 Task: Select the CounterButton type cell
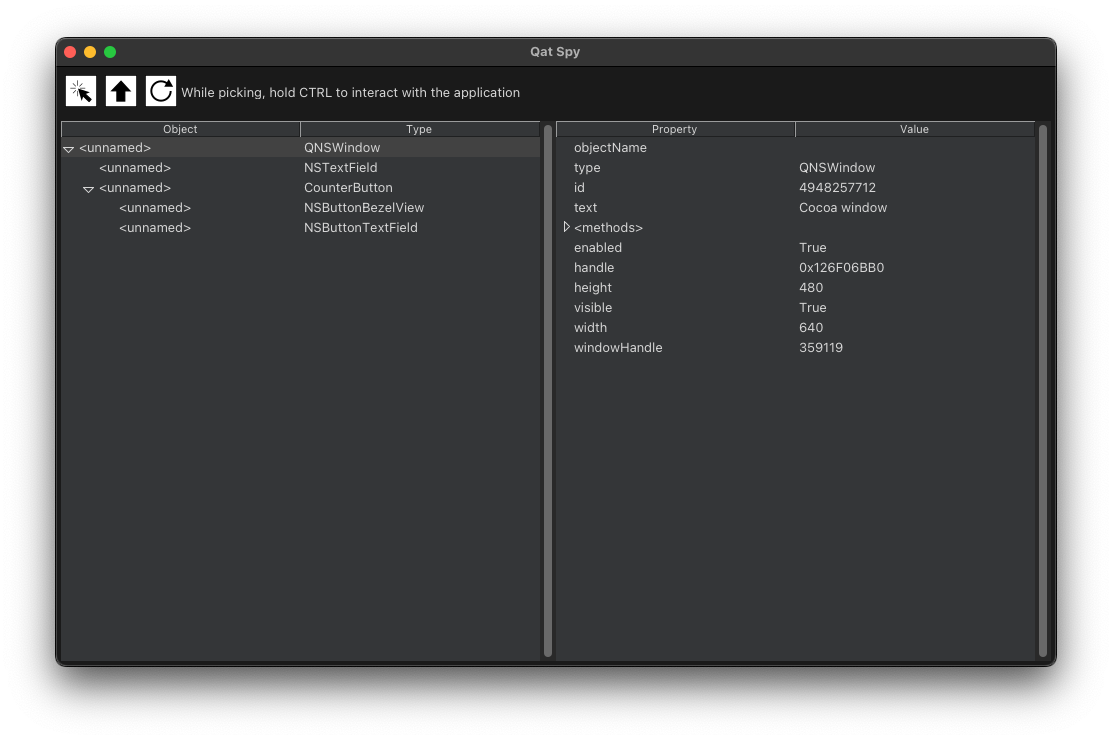(348, 187)
